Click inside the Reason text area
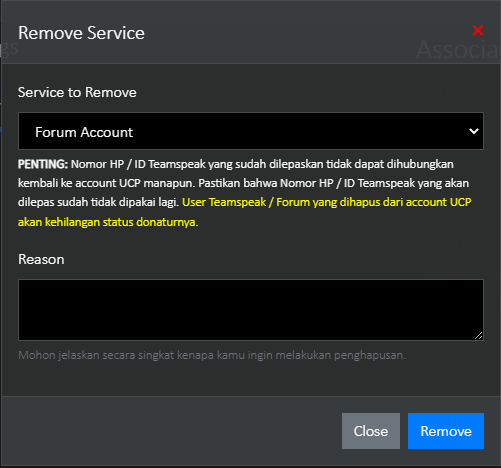 coord(251,310)
